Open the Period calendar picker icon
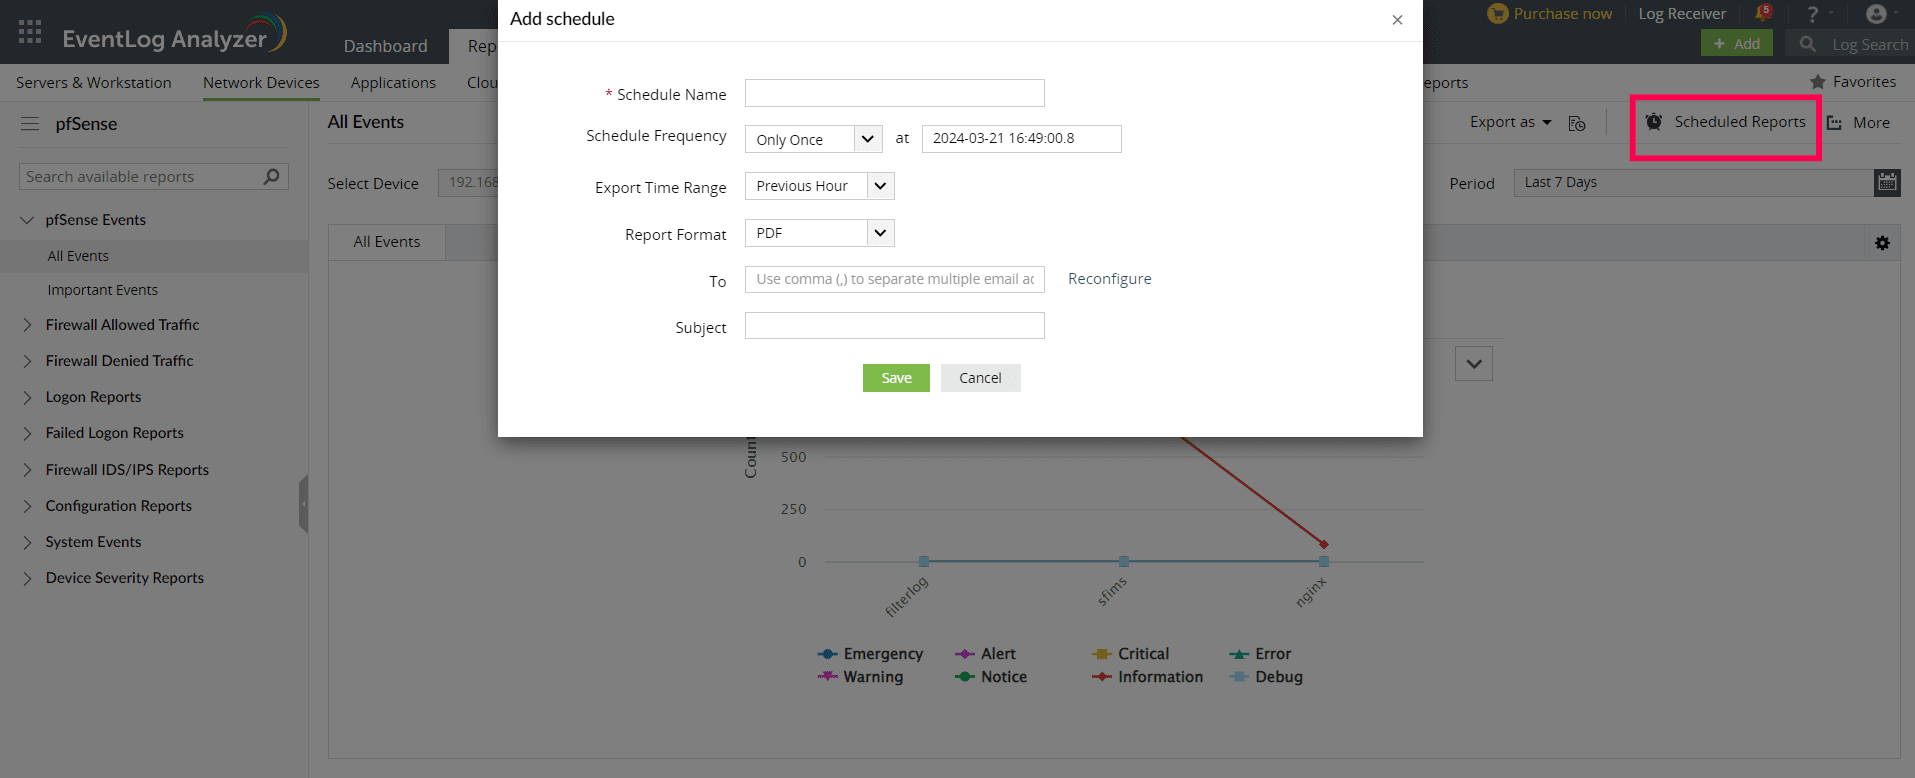Screen dimensions: 1915x778 tap(1887, 182)
